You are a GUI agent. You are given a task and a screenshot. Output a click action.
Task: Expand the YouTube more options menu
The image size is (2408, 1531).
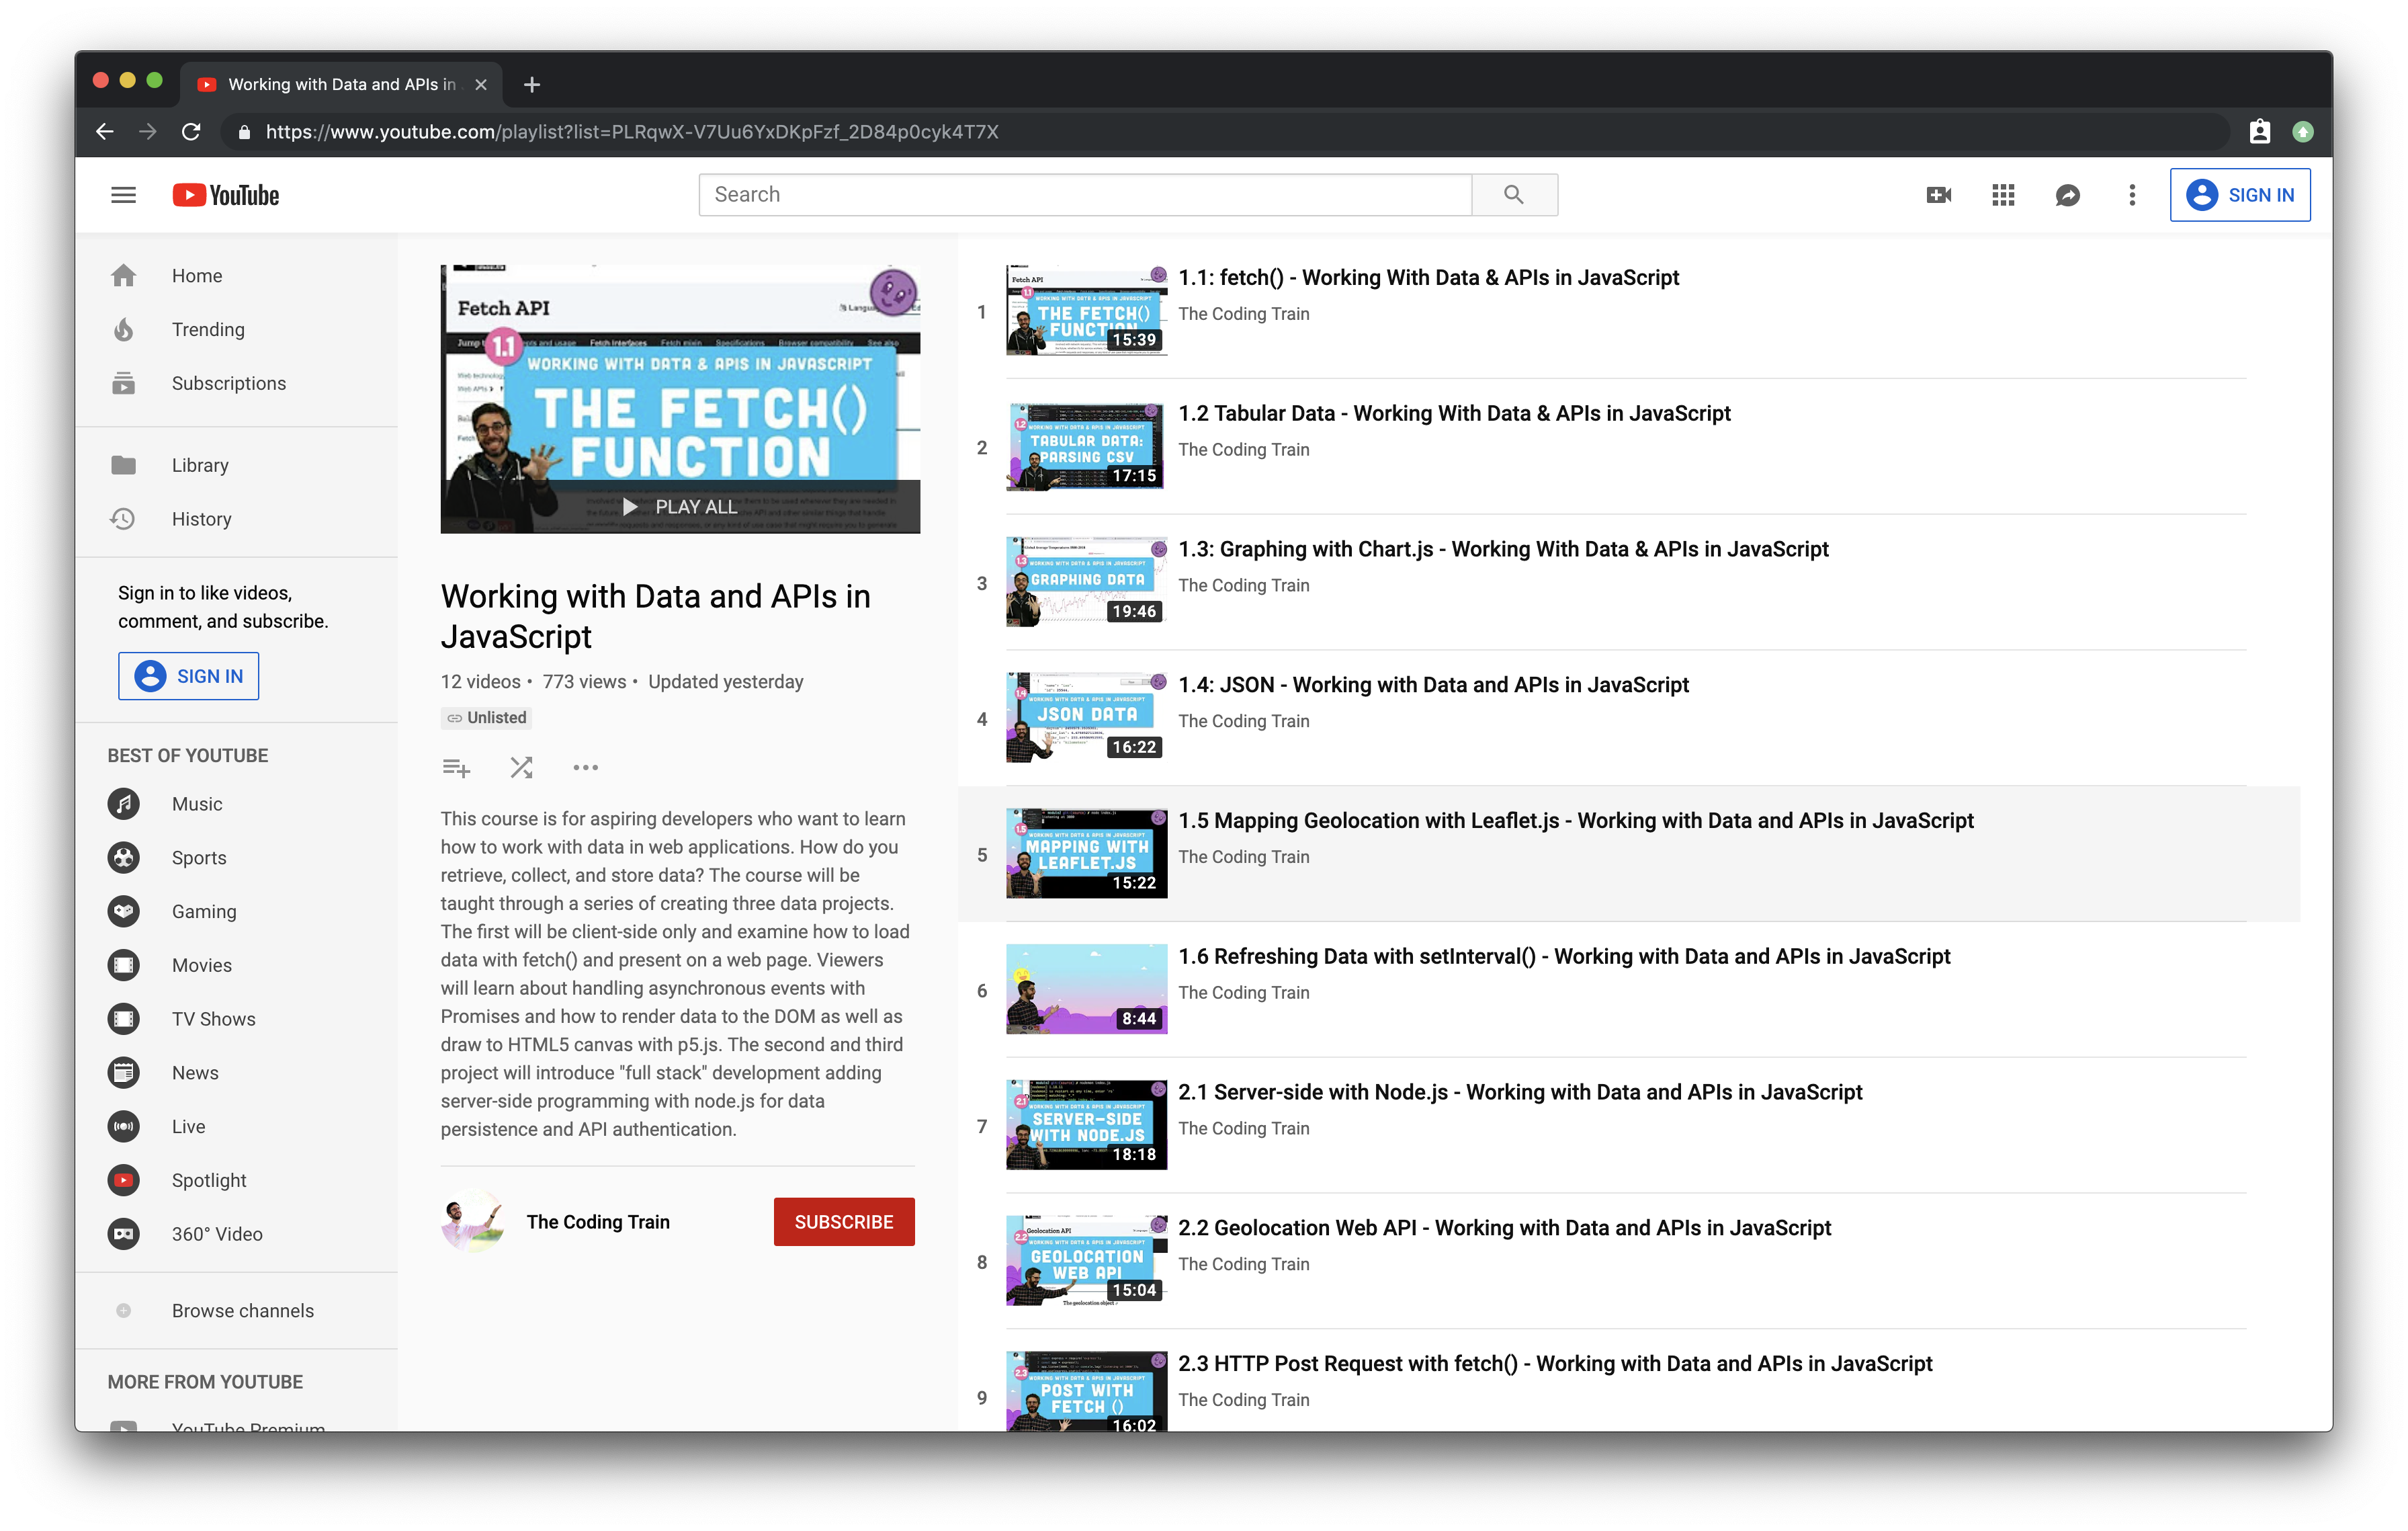(2131, 195)
